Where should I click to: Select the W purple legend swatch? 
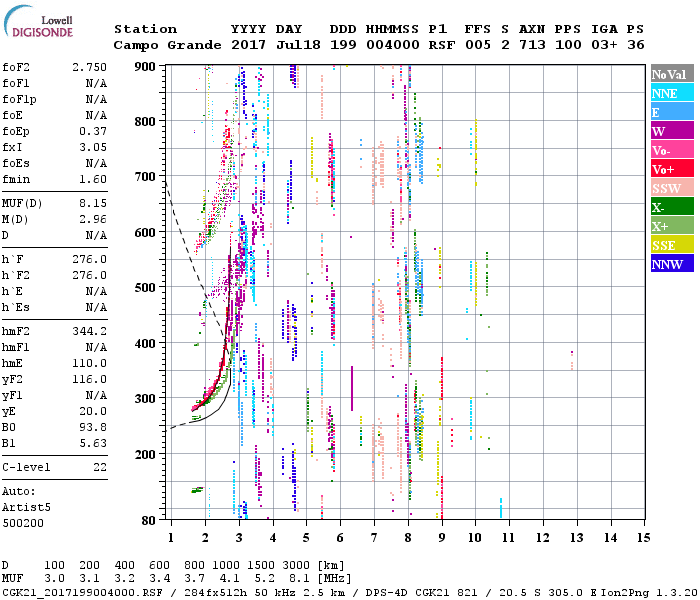click(x=672, y=131)
